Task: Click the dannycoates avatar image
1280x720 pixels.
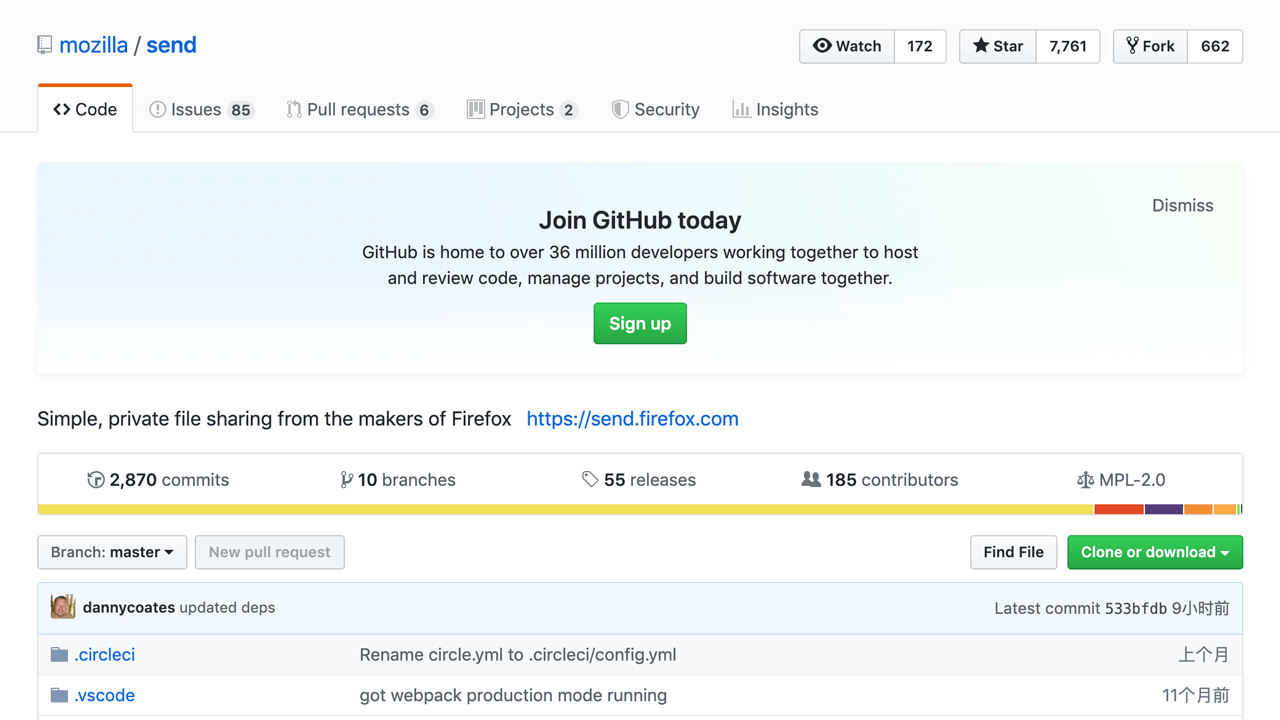Action: click(x=63, y=607)
